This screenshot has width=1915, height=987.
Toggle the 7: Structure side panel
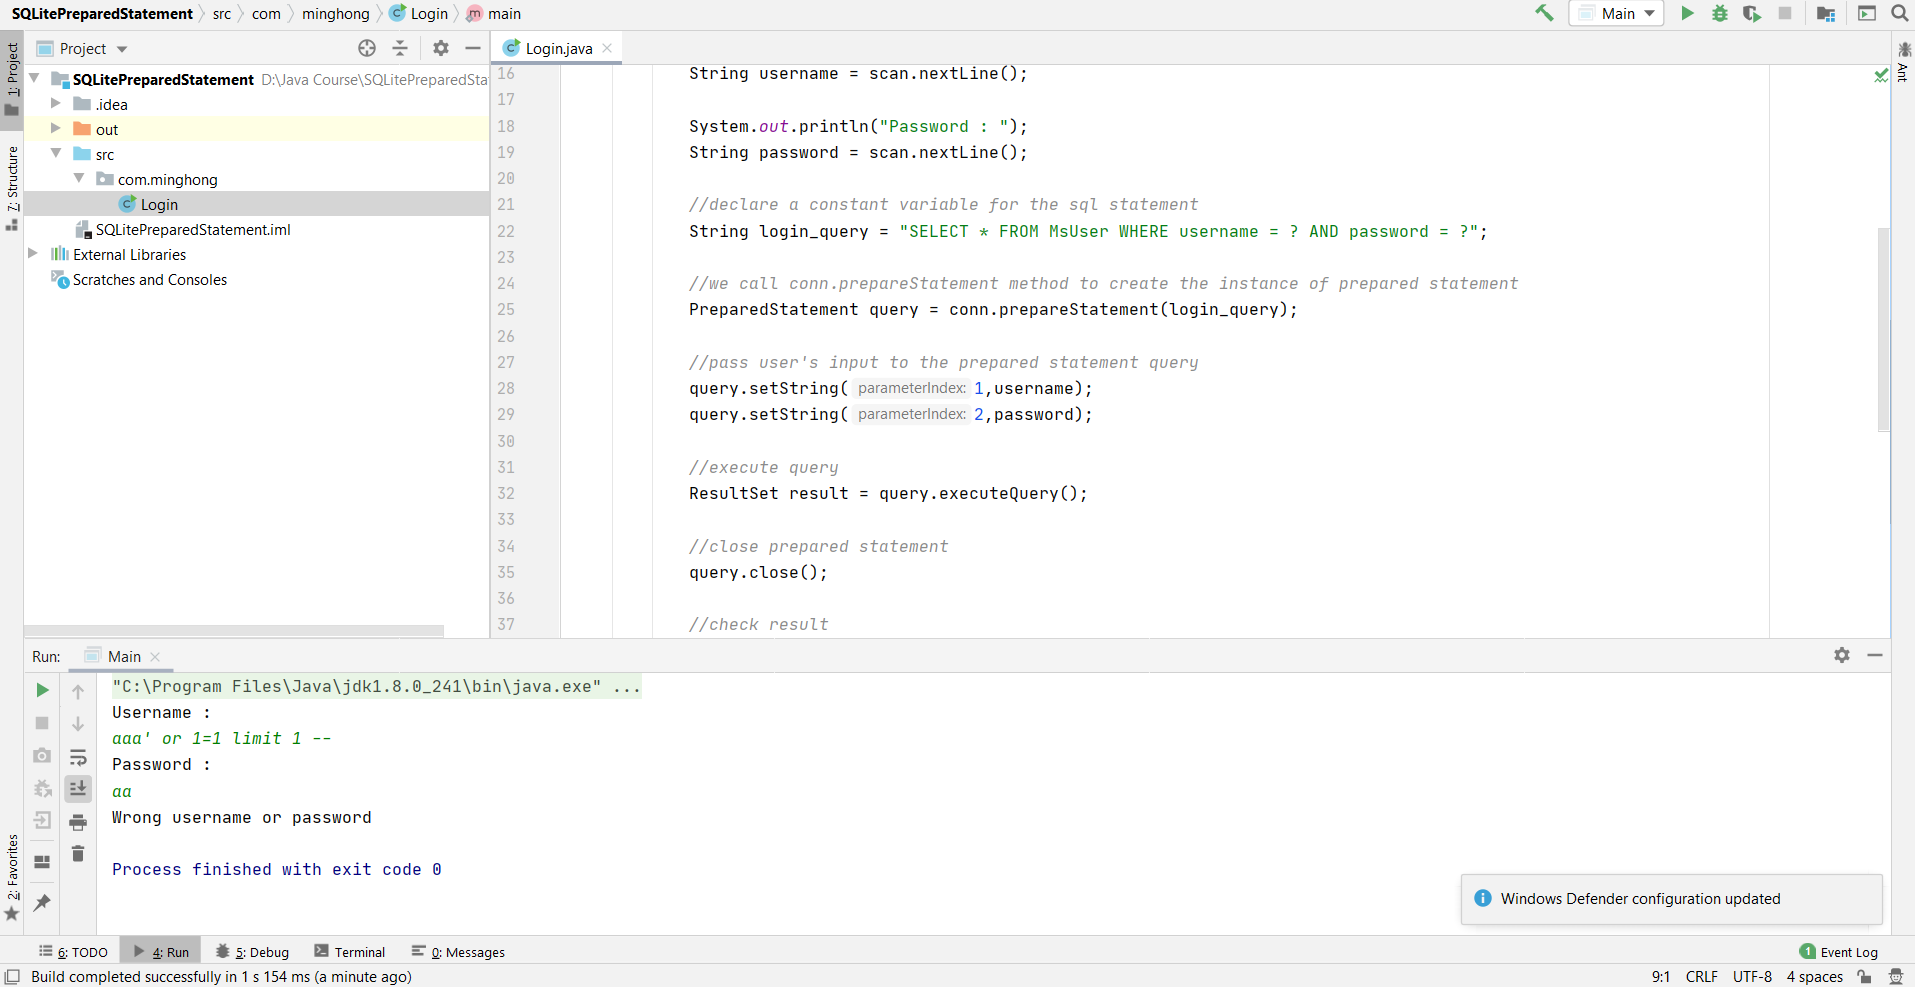[12, 188]
